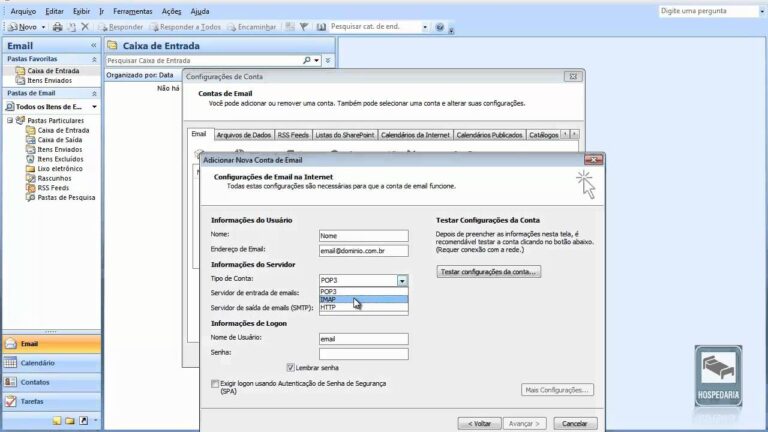Click the Folder List icon

(x=70, y=421)
